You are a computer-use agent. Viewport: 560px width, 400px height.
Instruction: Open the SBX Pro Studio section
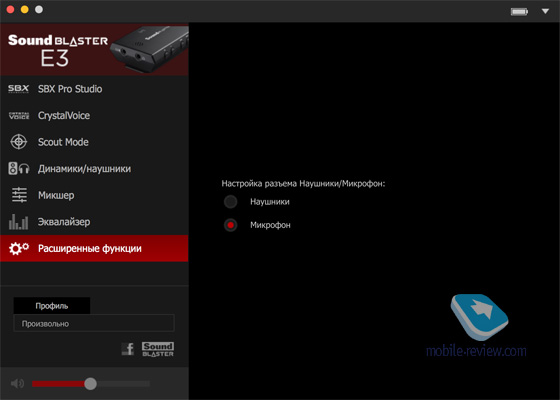(x=94, y=89)
